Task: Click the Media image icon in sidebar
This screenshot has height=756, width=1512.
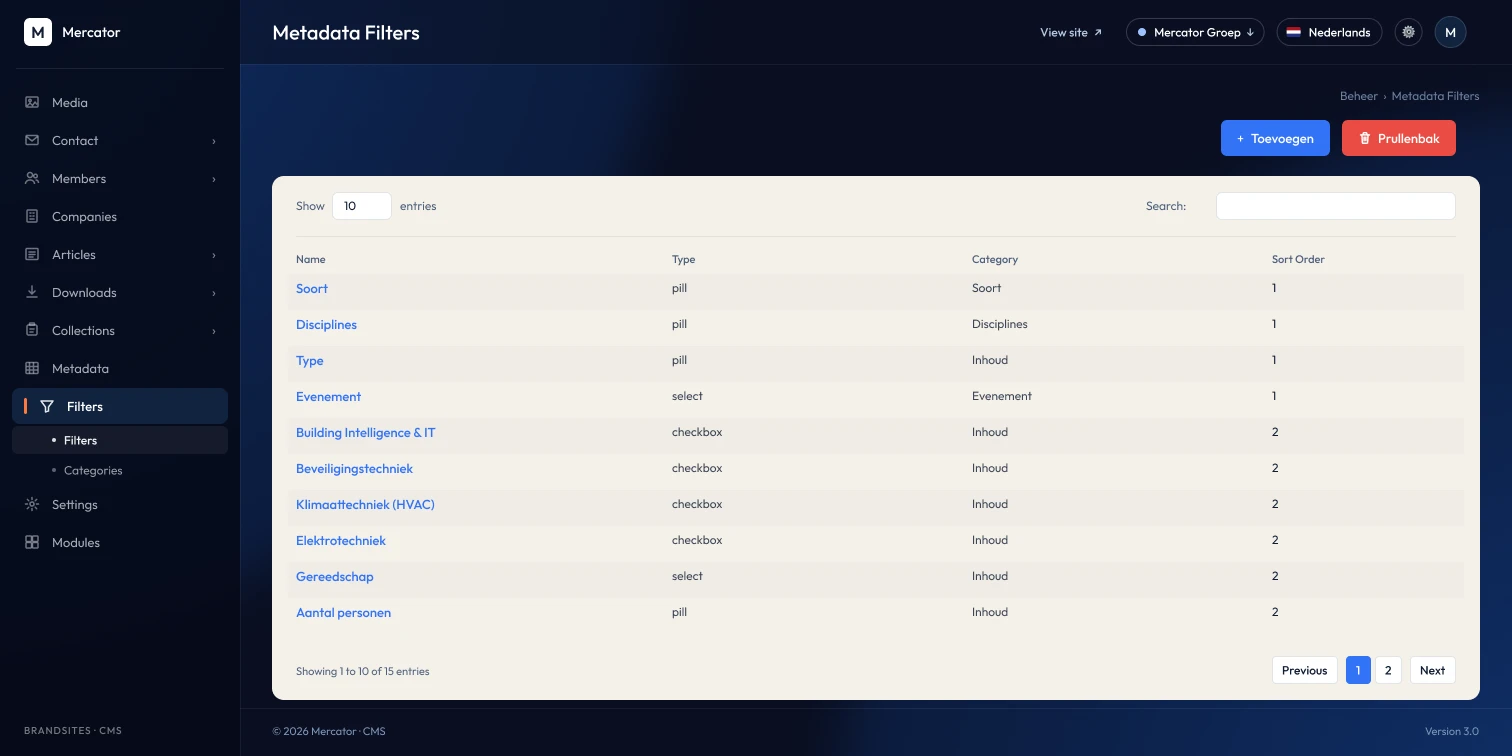Action: (32, 102)
